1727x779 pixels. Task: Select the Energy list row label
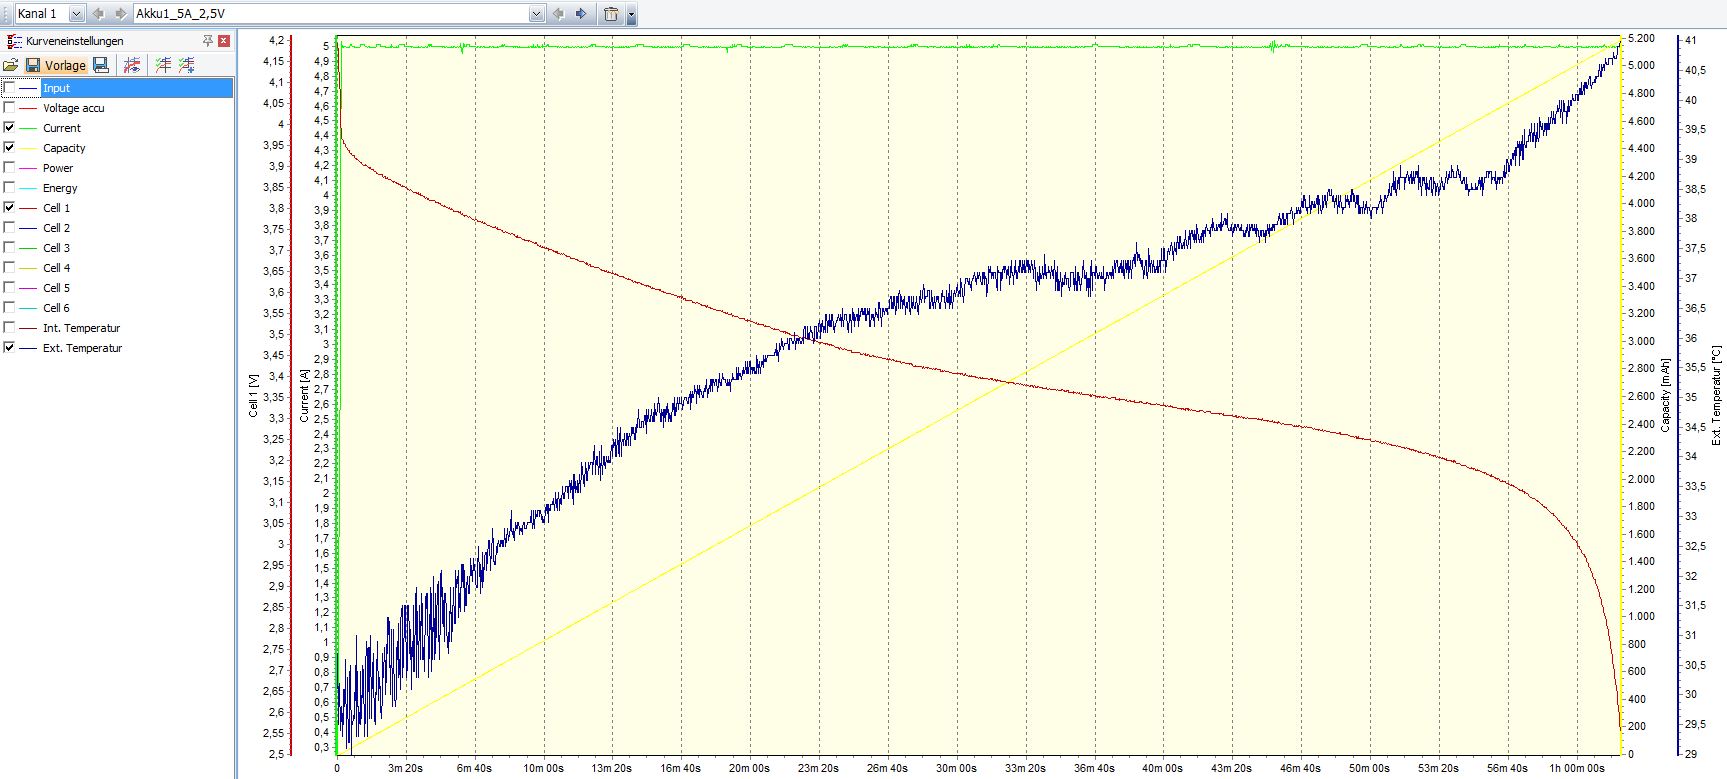(x=60, y=188)
